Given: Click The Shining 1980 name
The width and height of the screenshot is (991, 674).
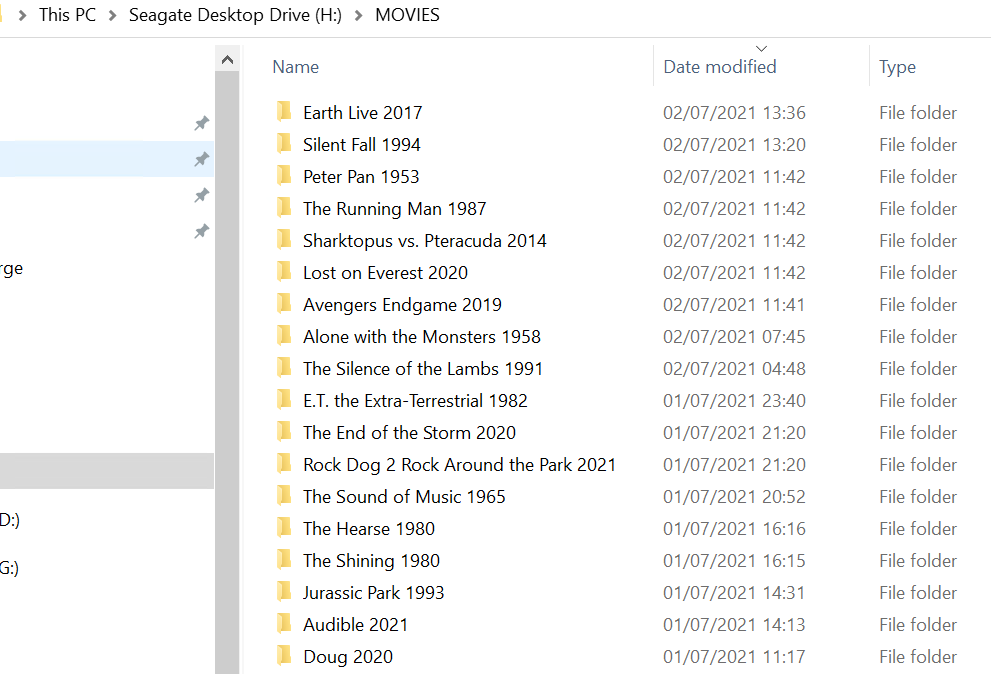Looking at the screenshot, I should [372, 561].
